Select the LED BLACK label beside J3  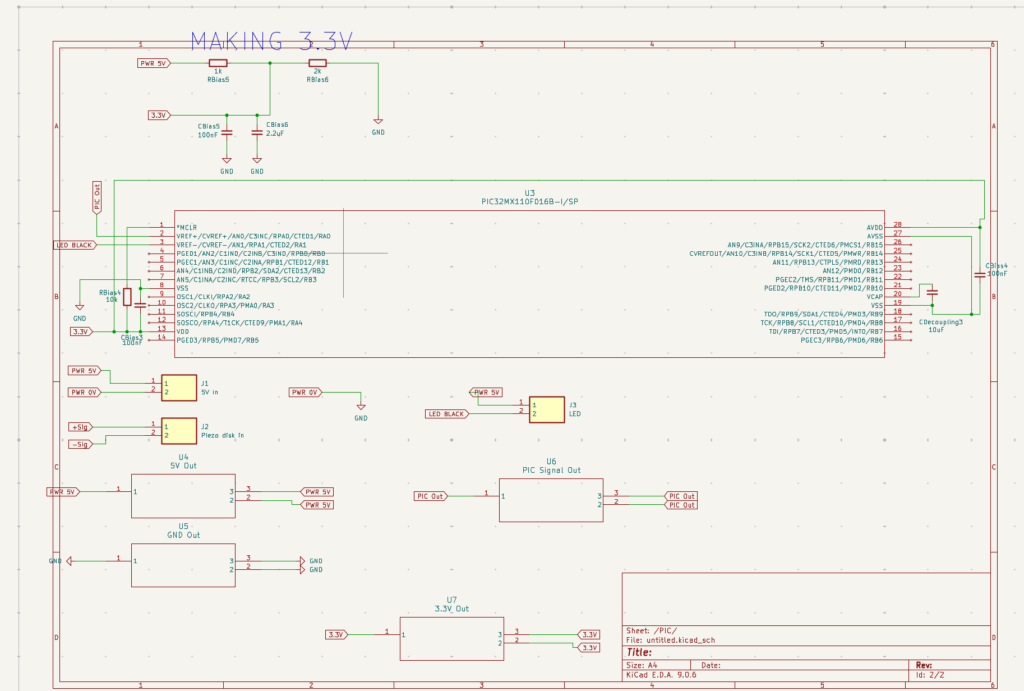point(447,414)
